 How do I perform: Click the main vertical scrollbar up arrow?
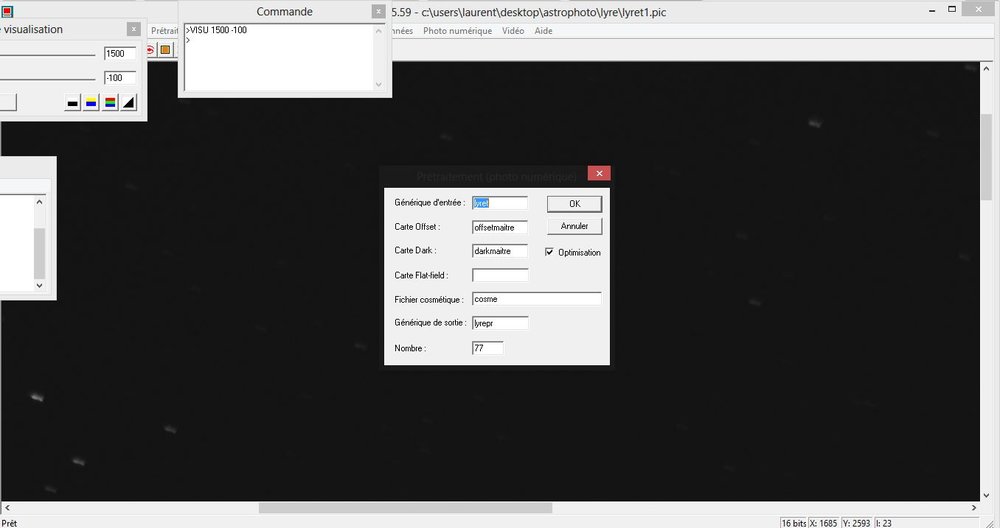(x=987, y=68)
